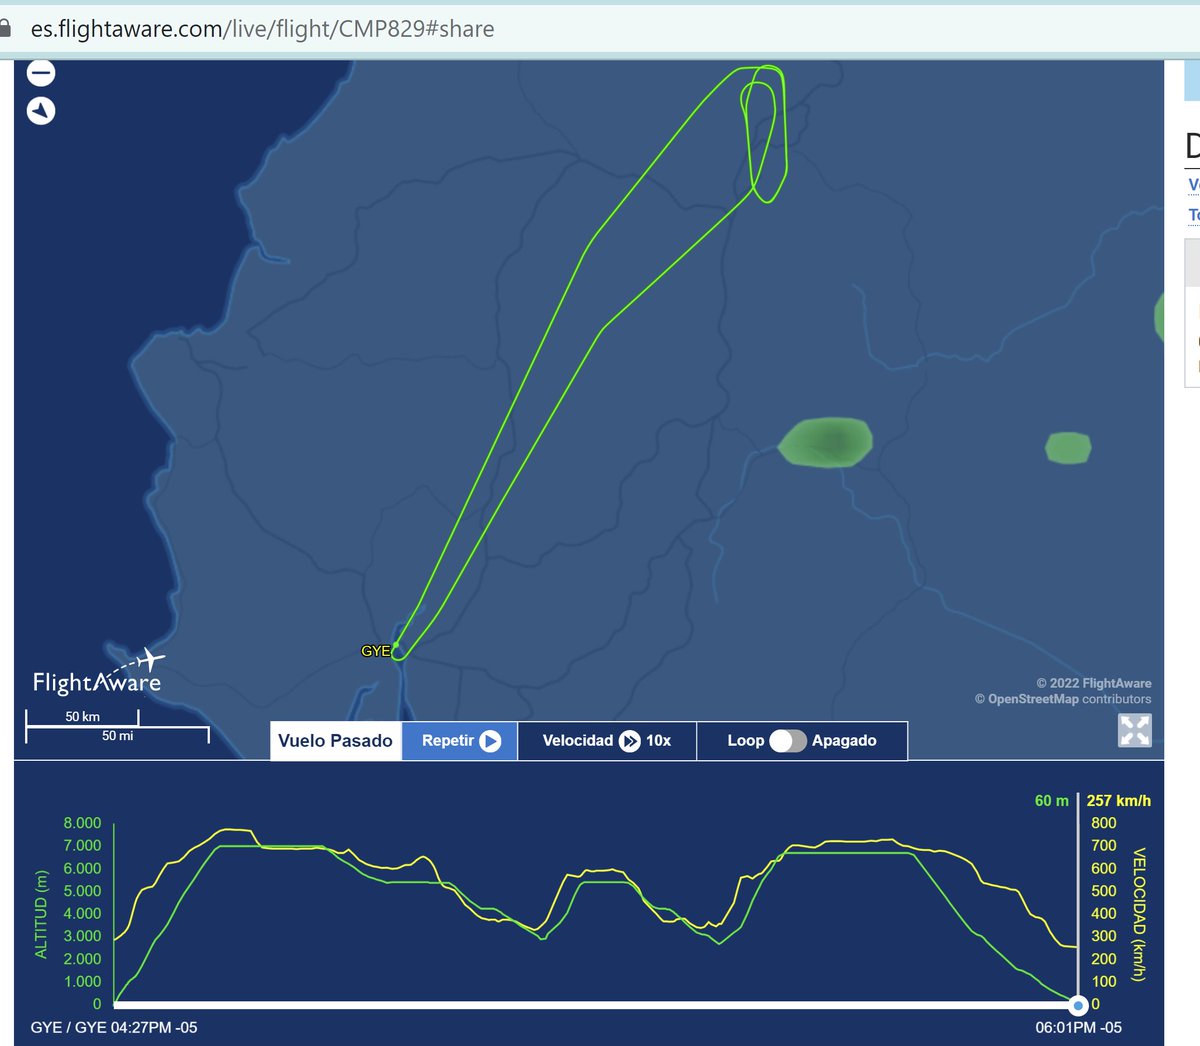This screenshot has width=1200, height=1046.
Task: Click the site security padlock icon
Action: (x=5, y=29)
